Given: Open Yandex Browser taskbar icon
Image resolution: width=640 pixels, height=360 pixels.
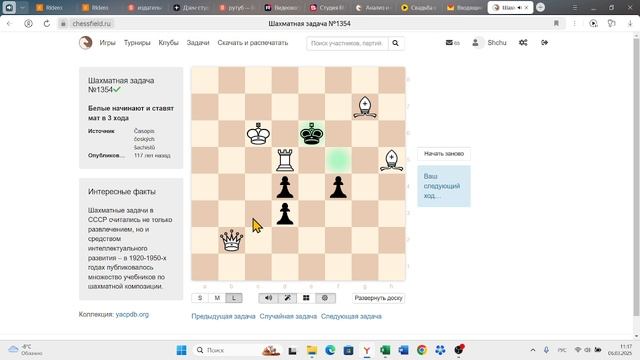Looking at the screenshot, I should (x=367, y=350).
